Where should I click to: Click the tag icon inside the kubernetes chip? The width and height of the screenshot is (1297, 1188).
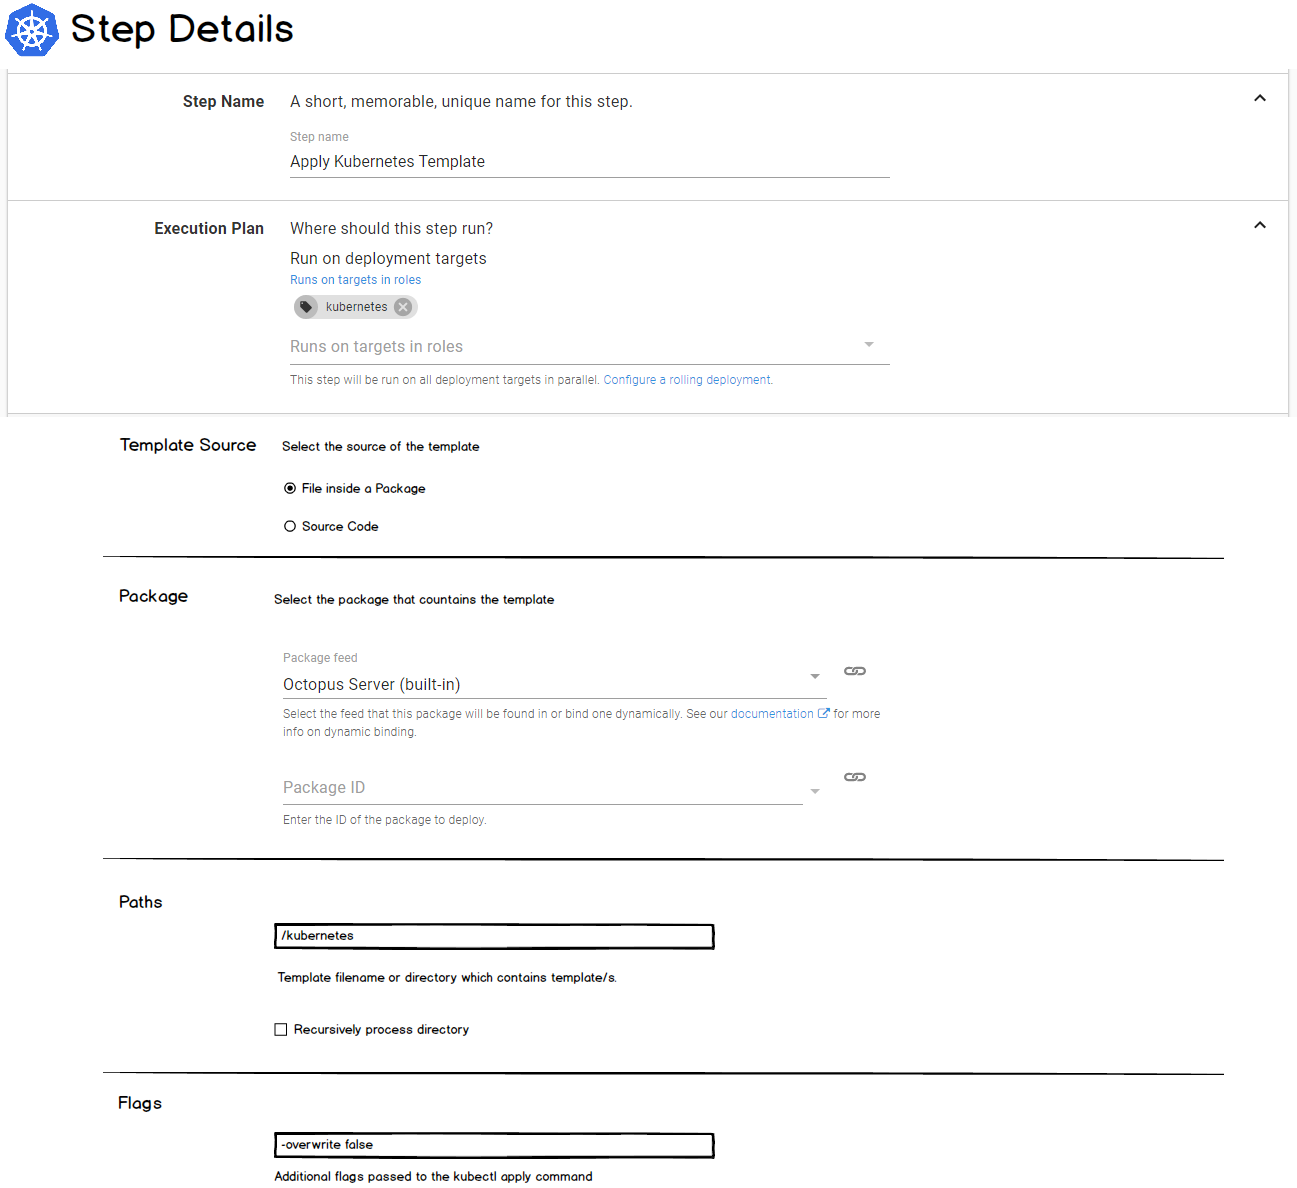coord(306,306)
